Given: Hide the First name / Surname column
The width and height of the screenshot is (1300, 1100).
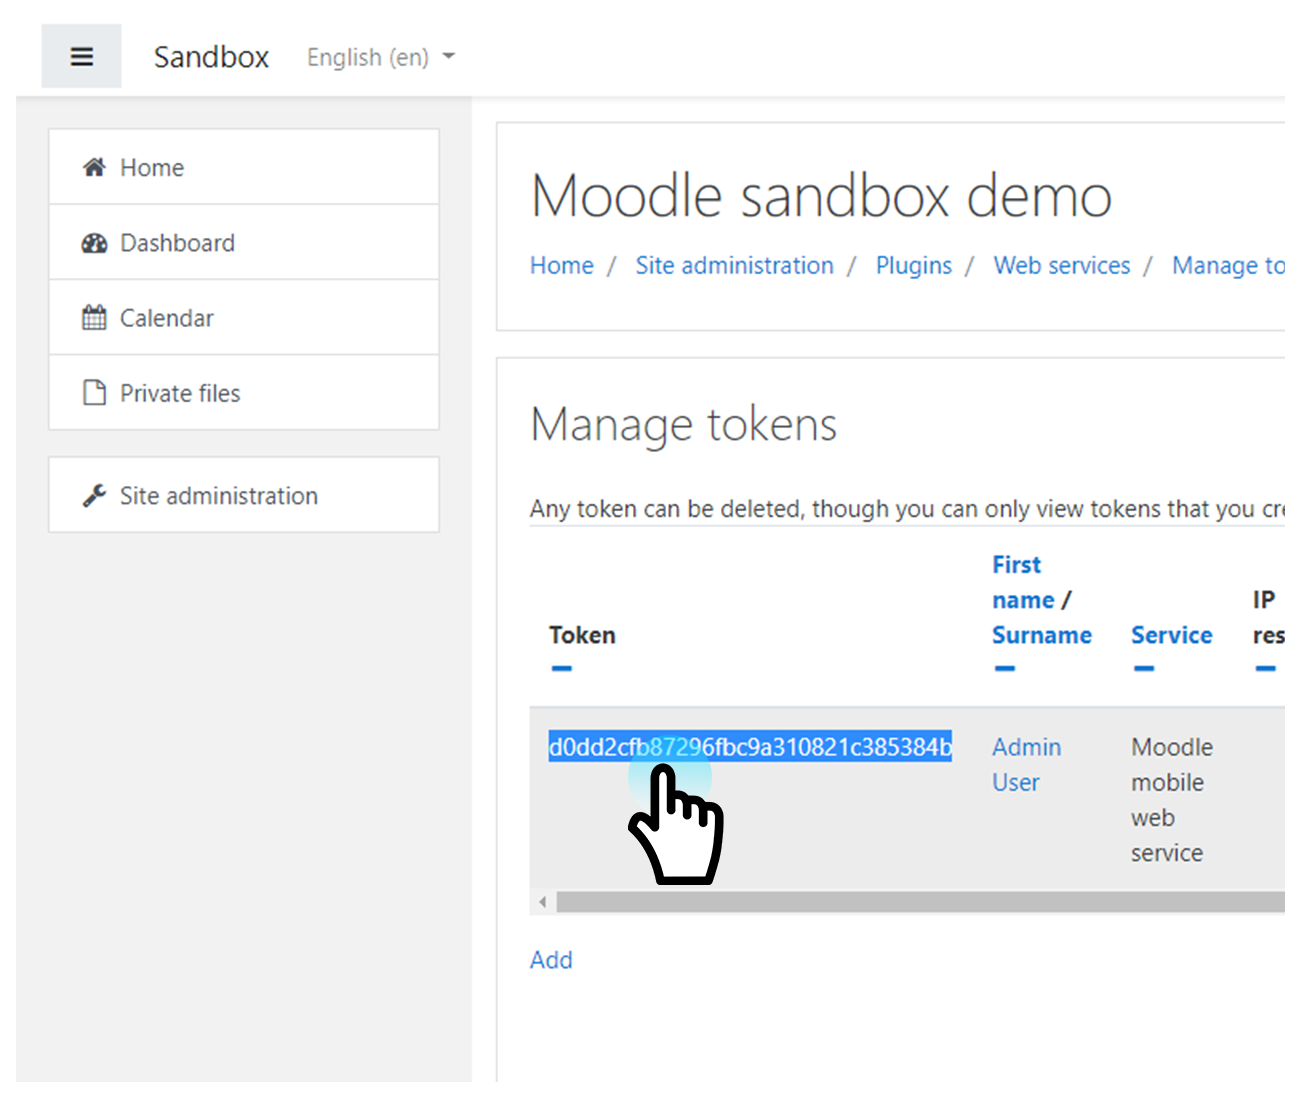Looking at the screenshot, I should pos(1005,668).
